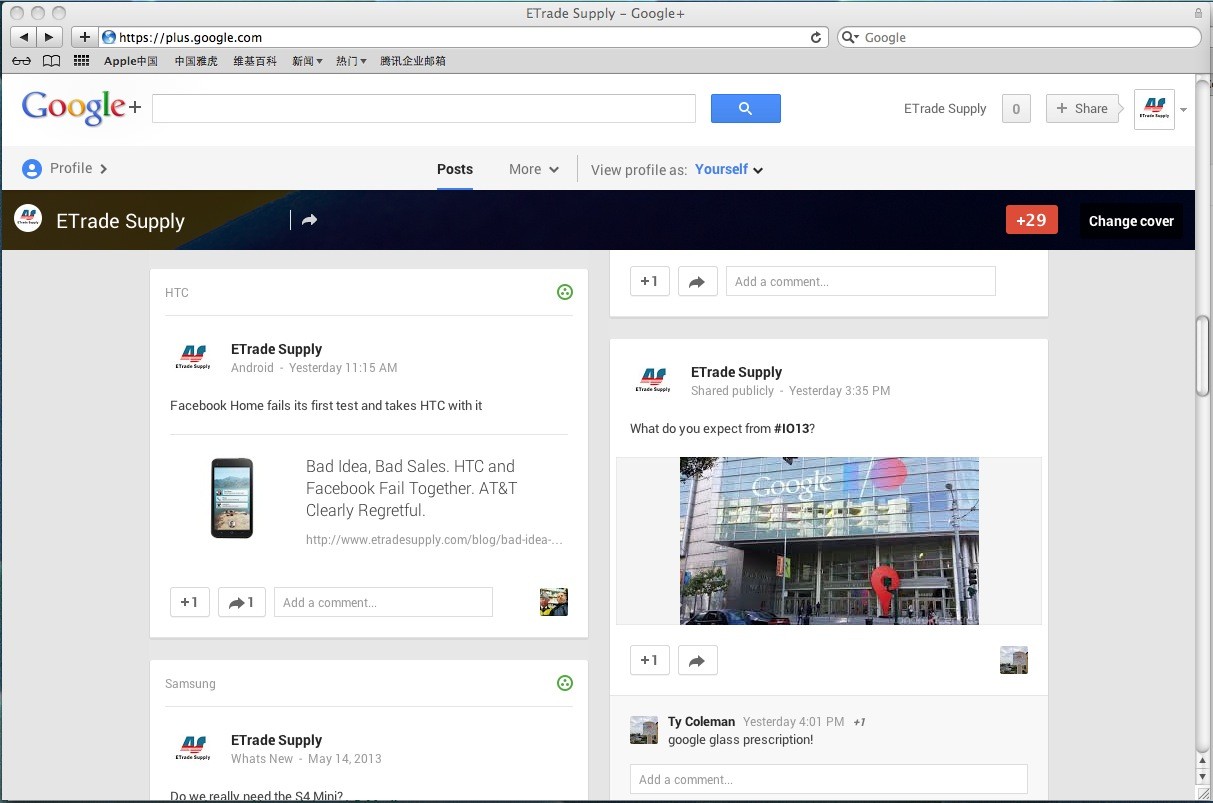Reload the page with the refresh icon
Image resolution: width=1213 pixels, height=803 pixels.
[x=816, y=37]
